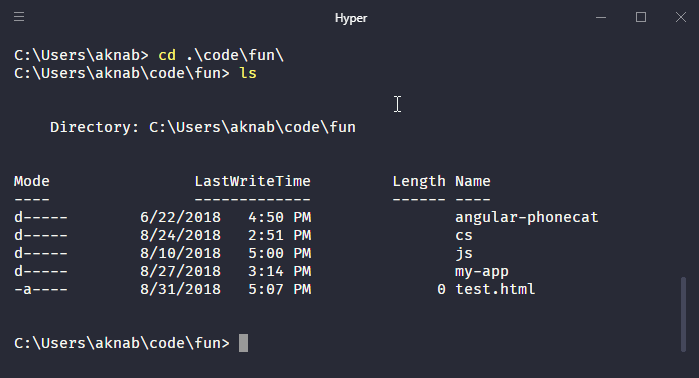
Task: Click the date '8/27/2018'
Action: point(181,271)
